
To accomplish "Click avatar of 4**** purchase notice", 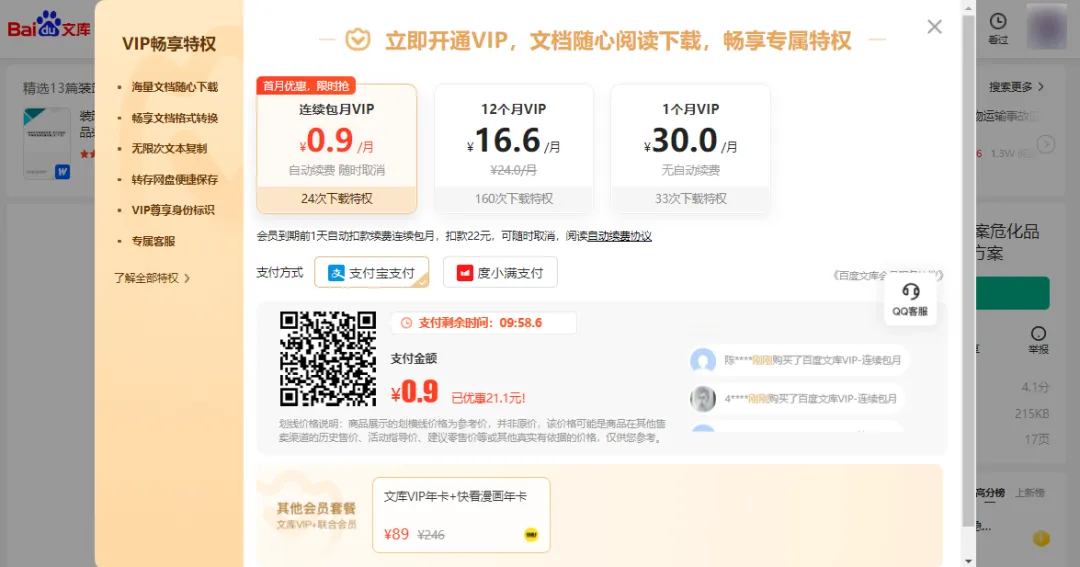I will (703, 399).
